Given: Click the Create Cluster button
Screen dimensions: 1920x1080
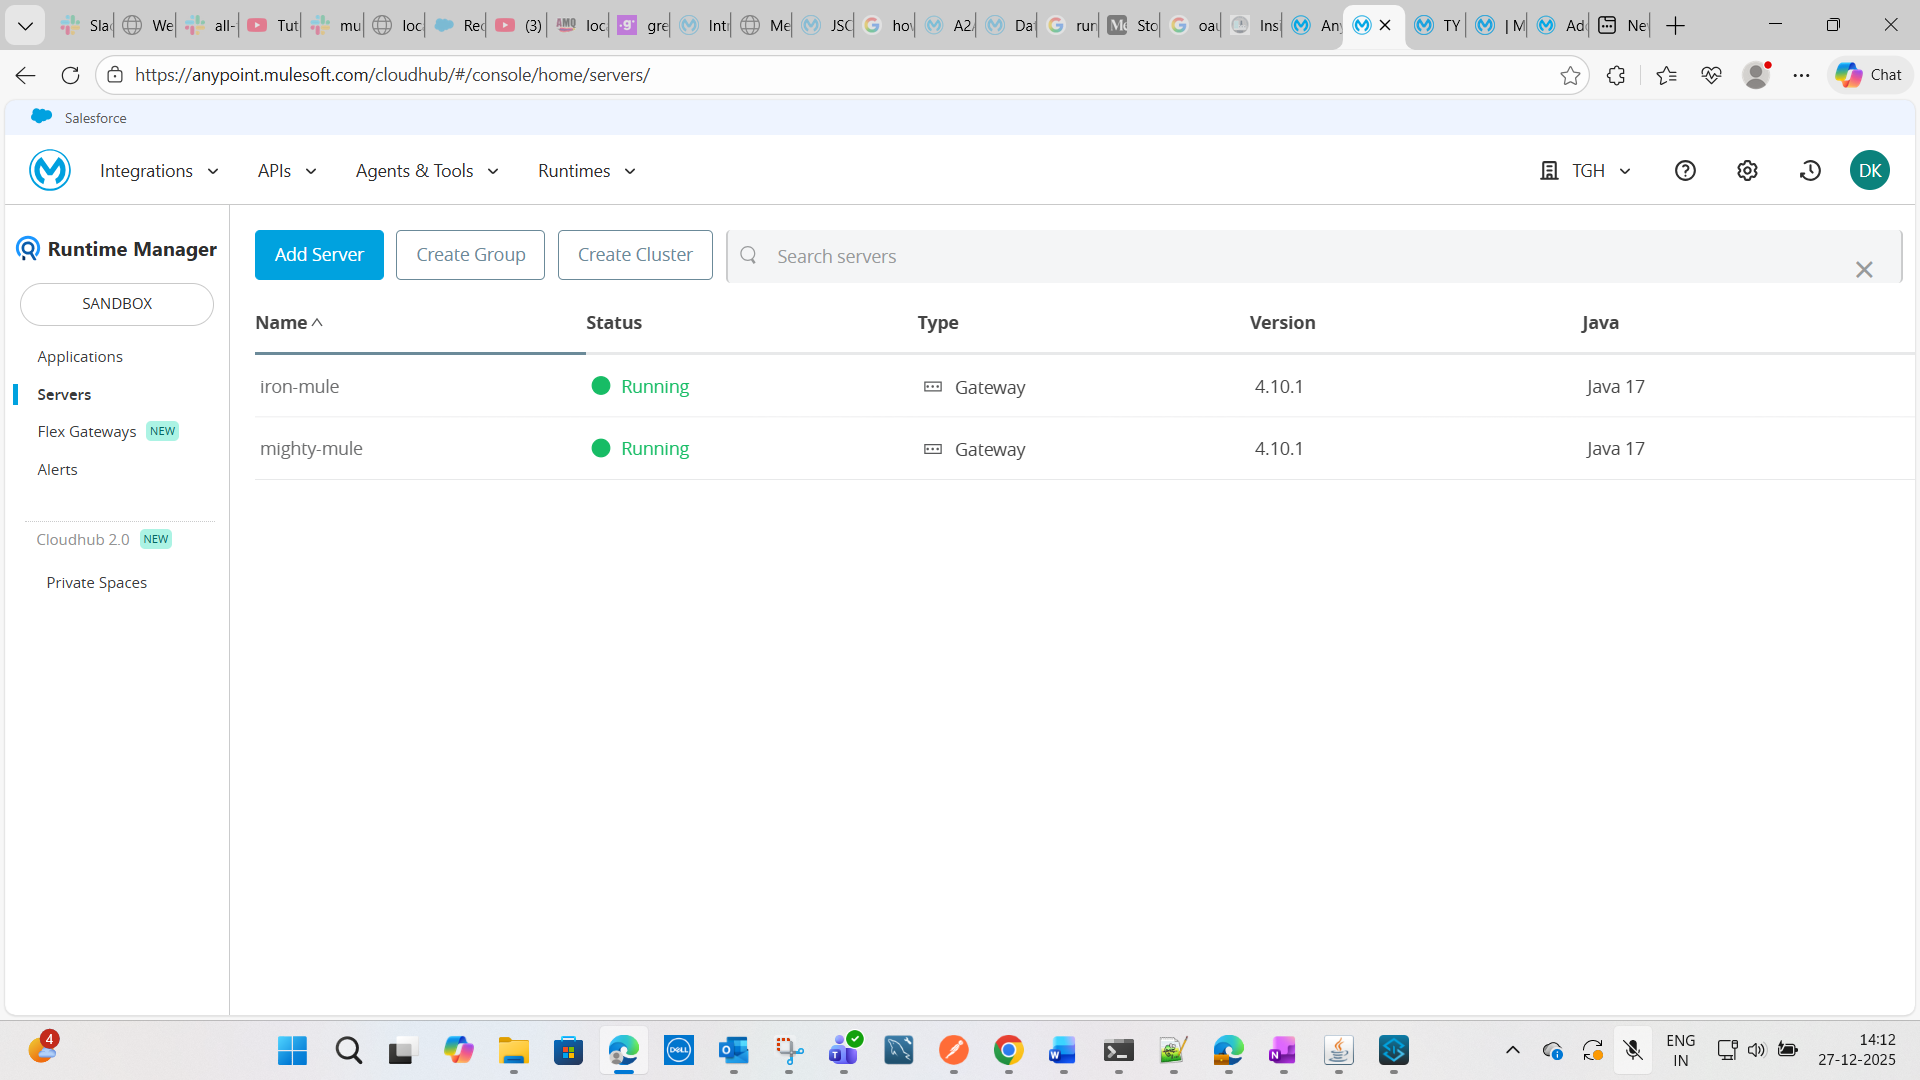Looking at the screenshot, I should coord(635,255).
